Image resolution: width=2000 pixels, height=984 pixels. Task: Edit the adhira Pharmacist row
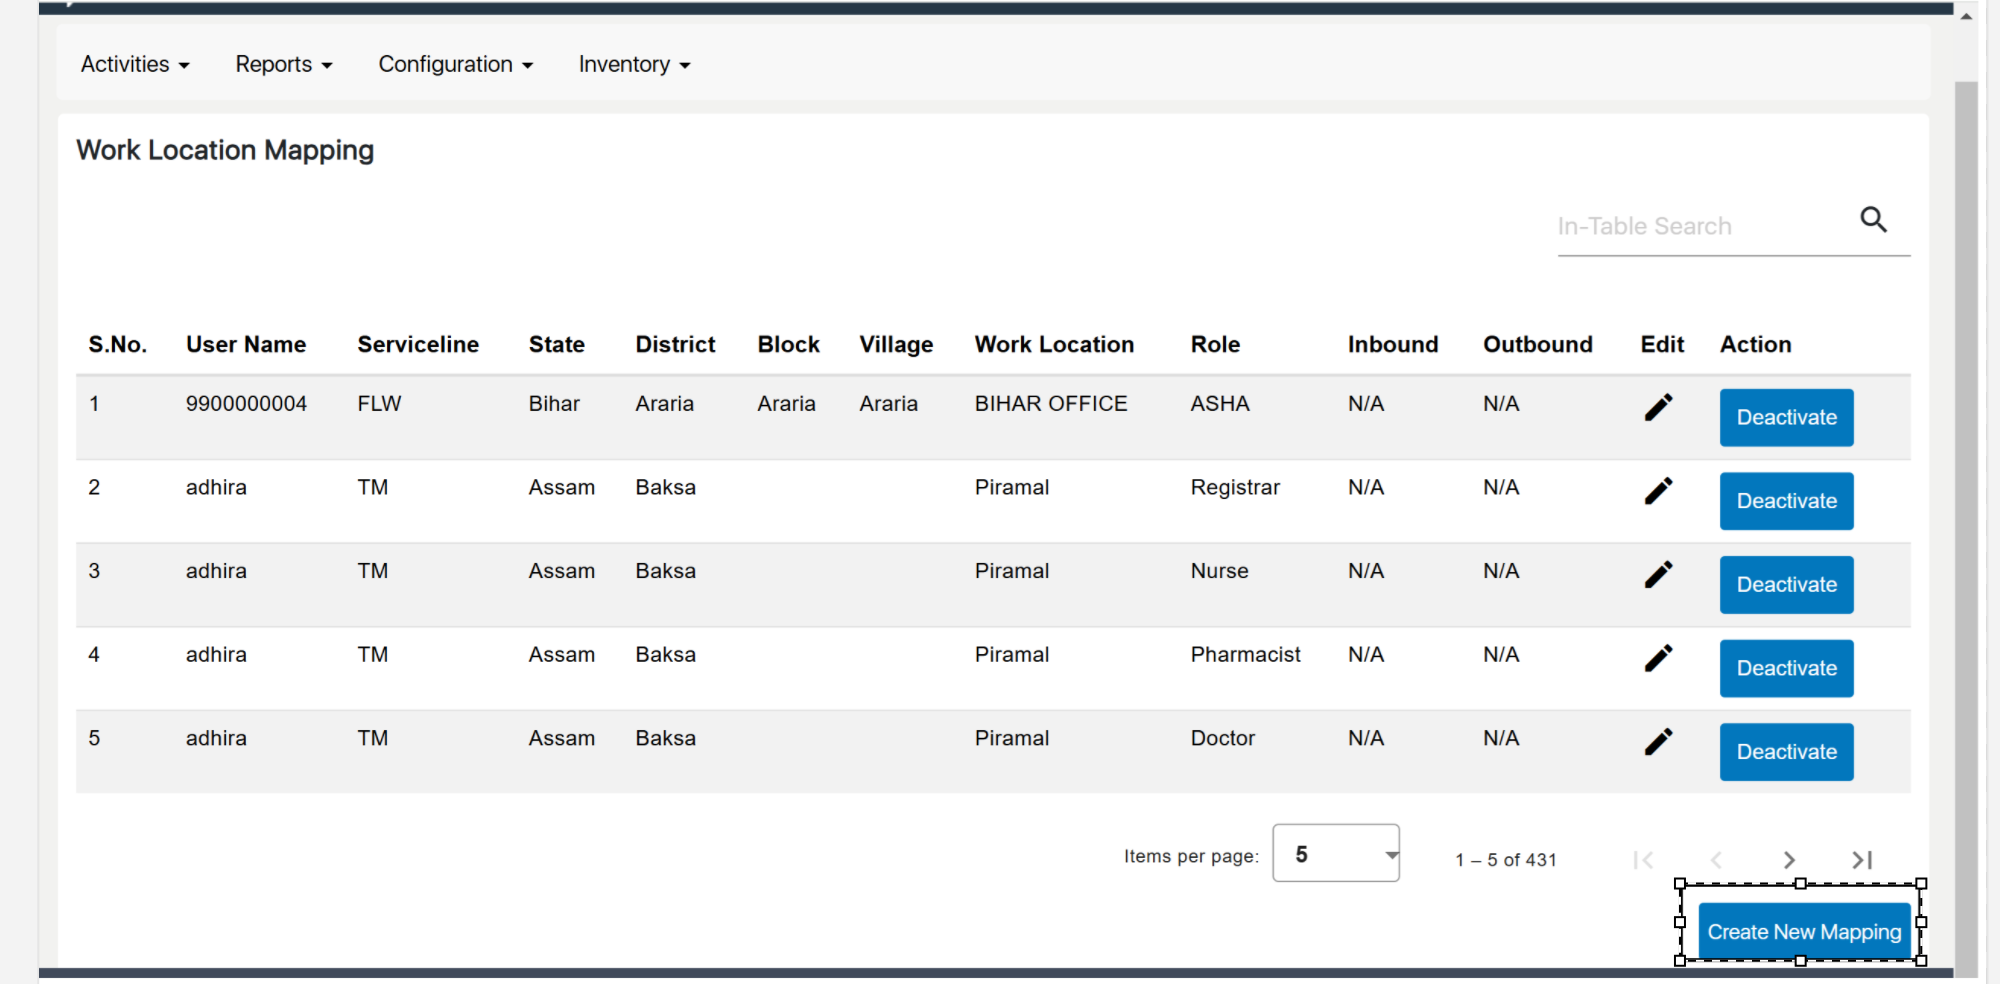tap(1658, 658)
